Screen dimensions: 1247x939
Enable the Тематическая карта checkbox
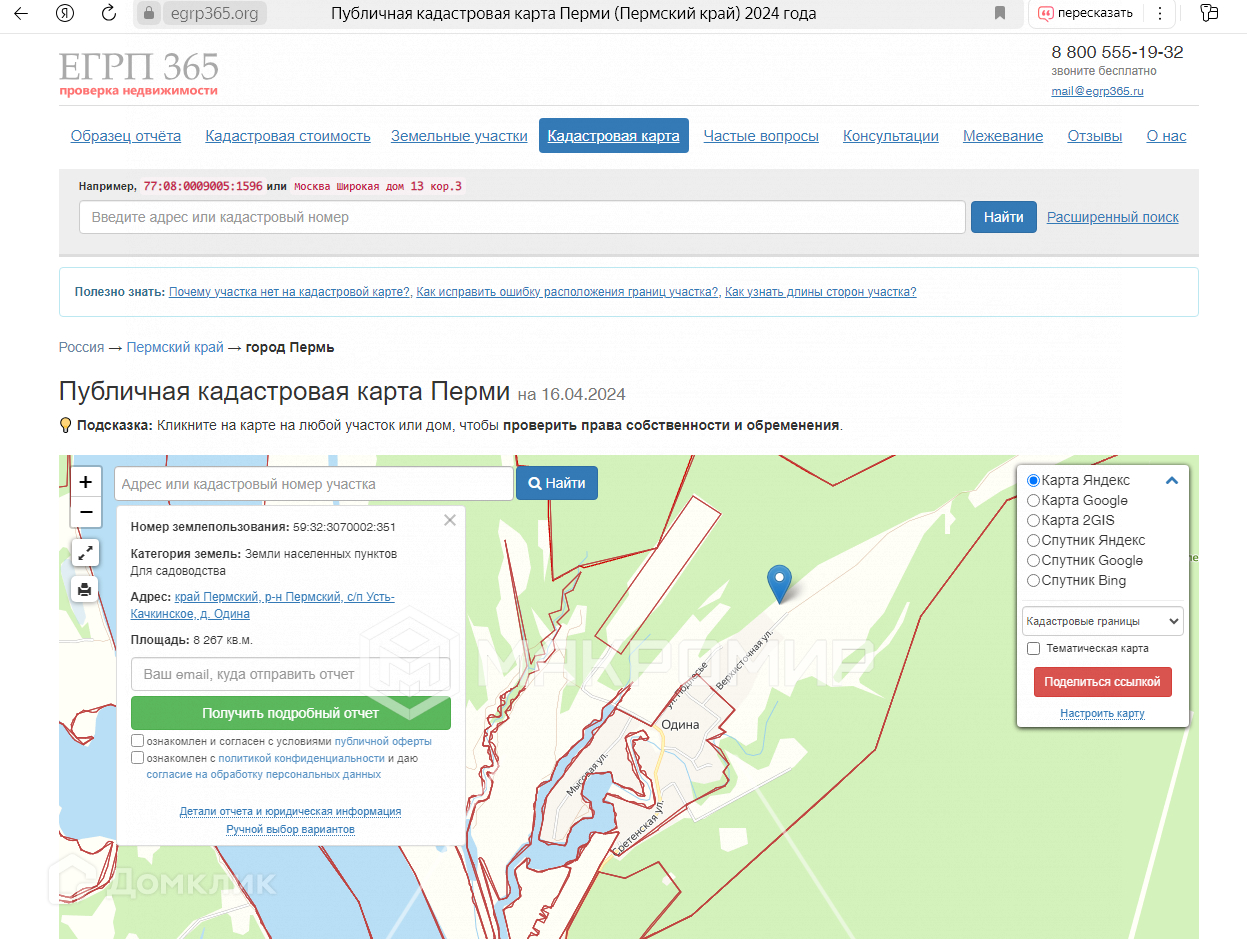coord(1034,648)
